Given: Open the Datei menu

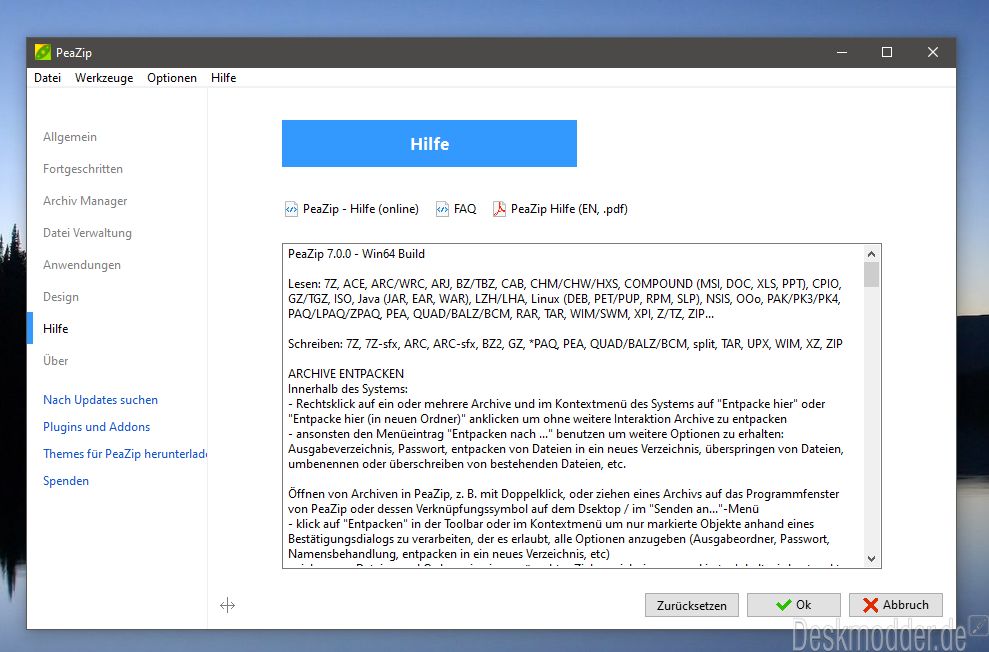Looking at the screenshot, I should coord(47,78).
